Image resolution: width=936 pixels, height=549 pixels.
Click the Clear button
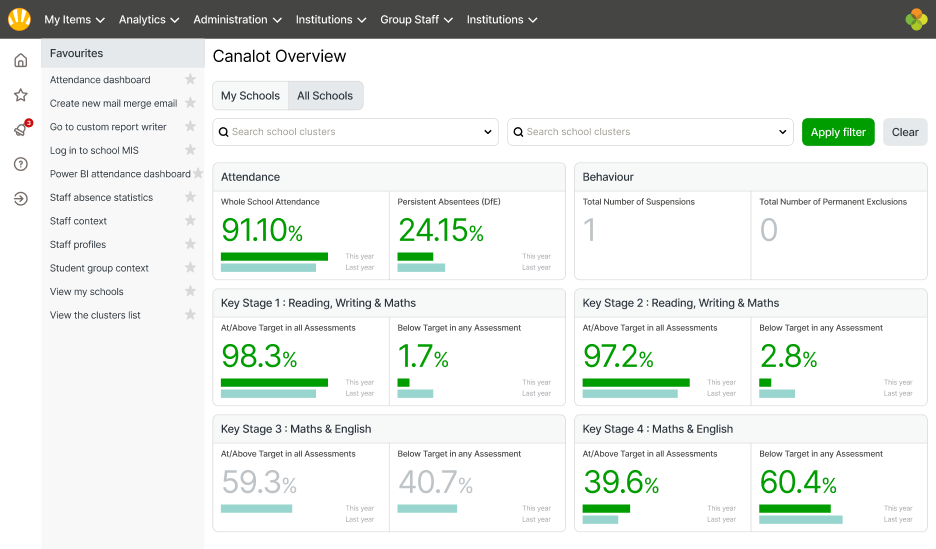[905, 132]
